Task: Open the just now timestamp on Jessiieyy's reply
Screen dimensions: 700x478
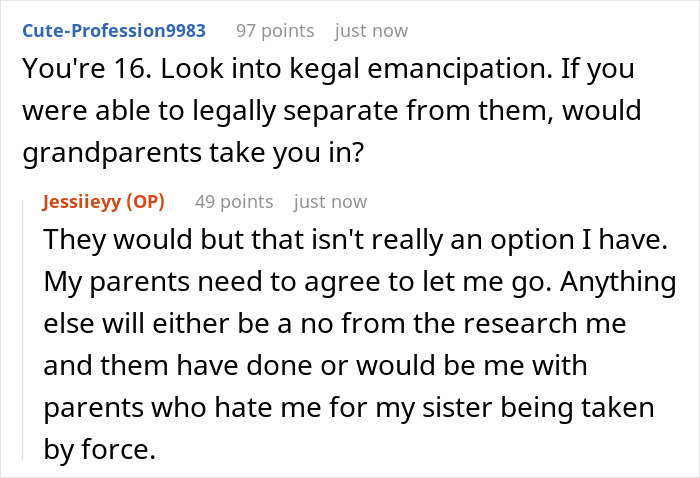Action: tap(330, 202)
